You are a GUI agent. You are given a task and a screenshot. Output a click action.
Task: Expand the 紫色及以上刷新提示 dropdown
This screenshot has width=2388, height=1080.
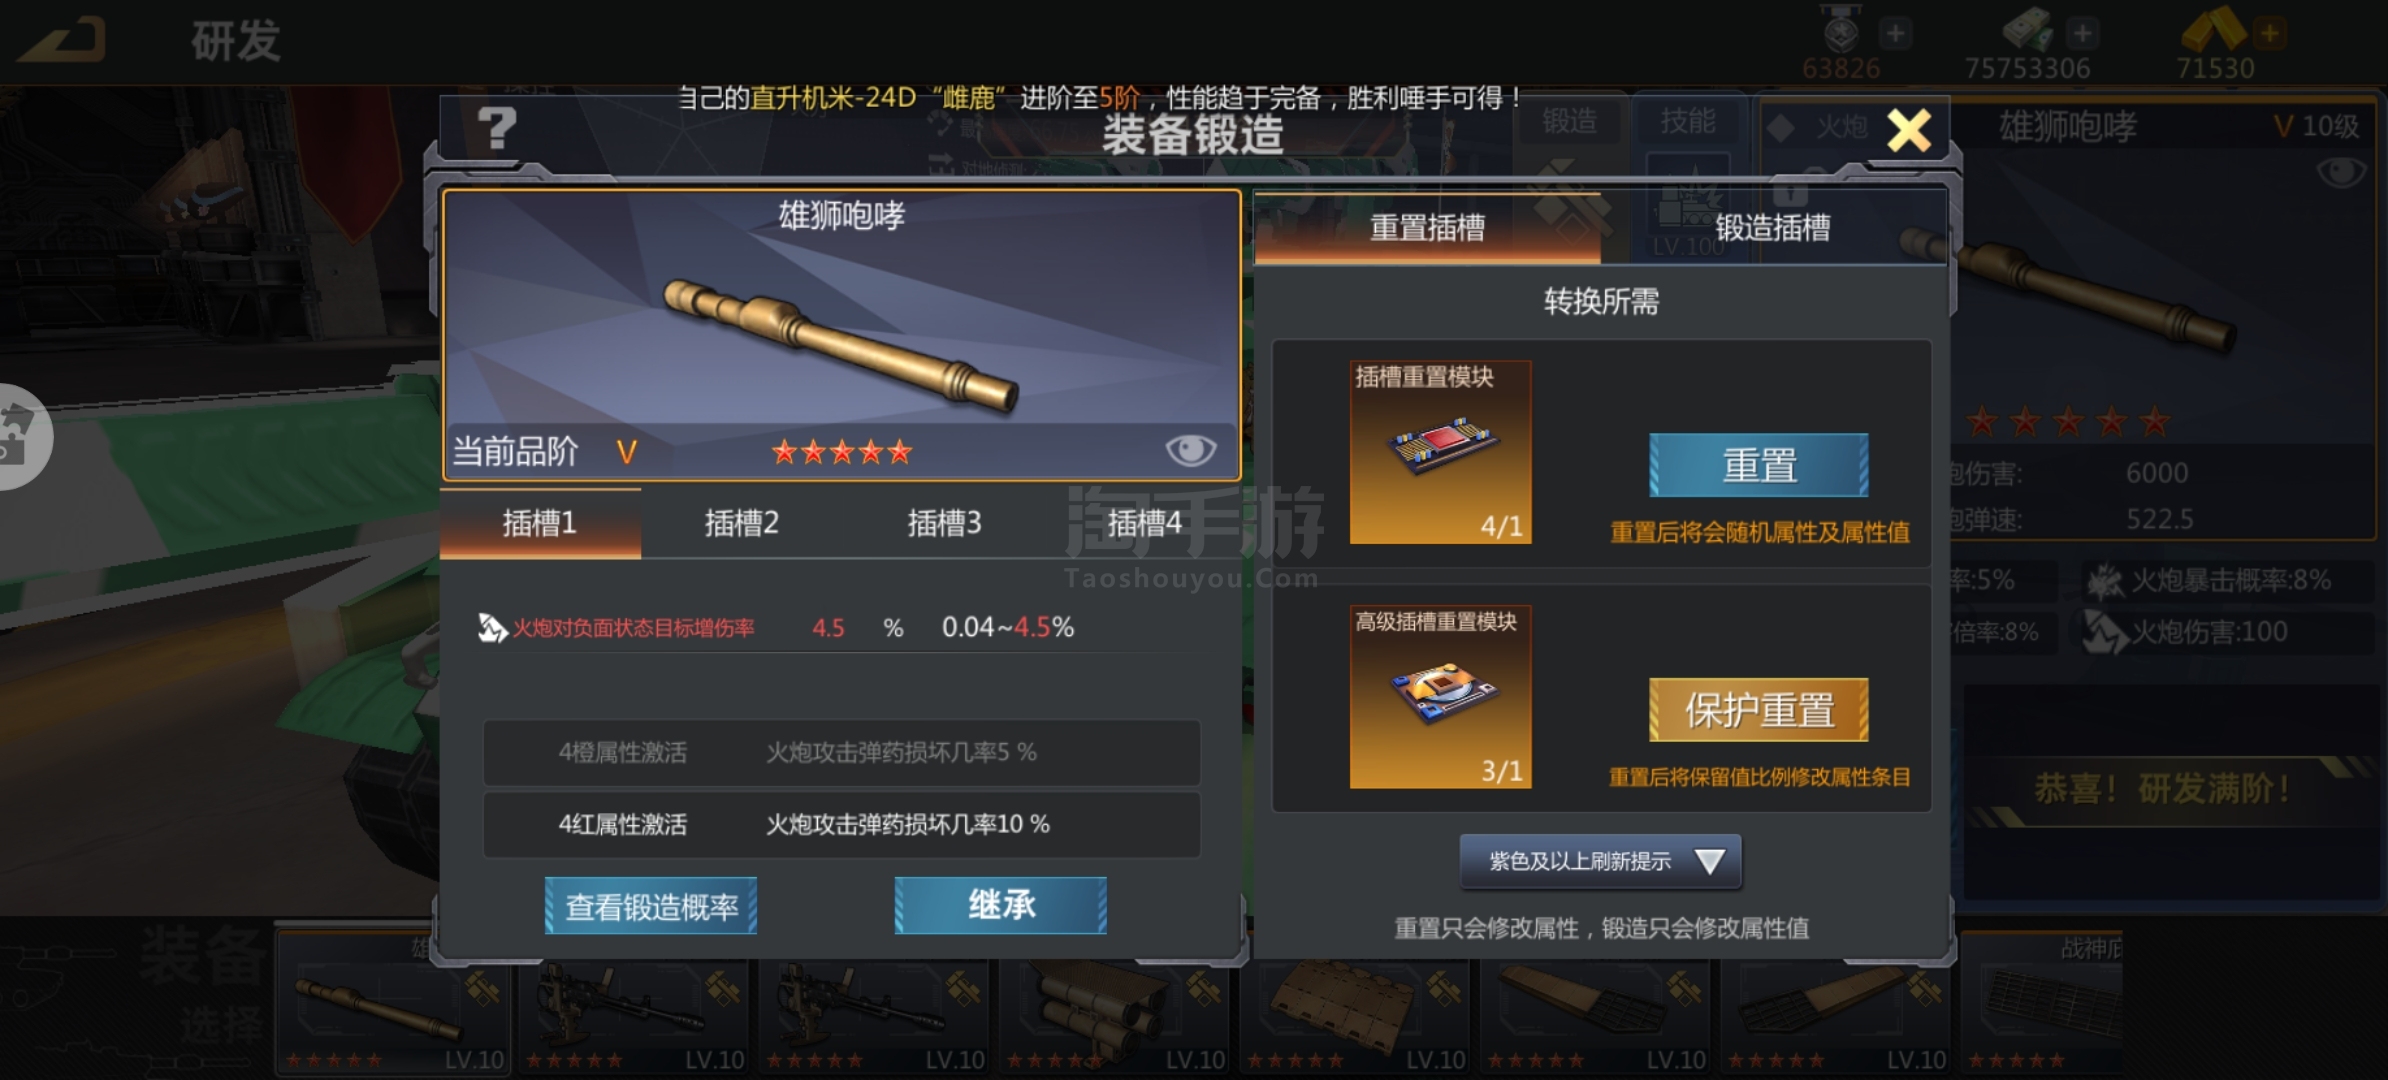[1600, 861]
